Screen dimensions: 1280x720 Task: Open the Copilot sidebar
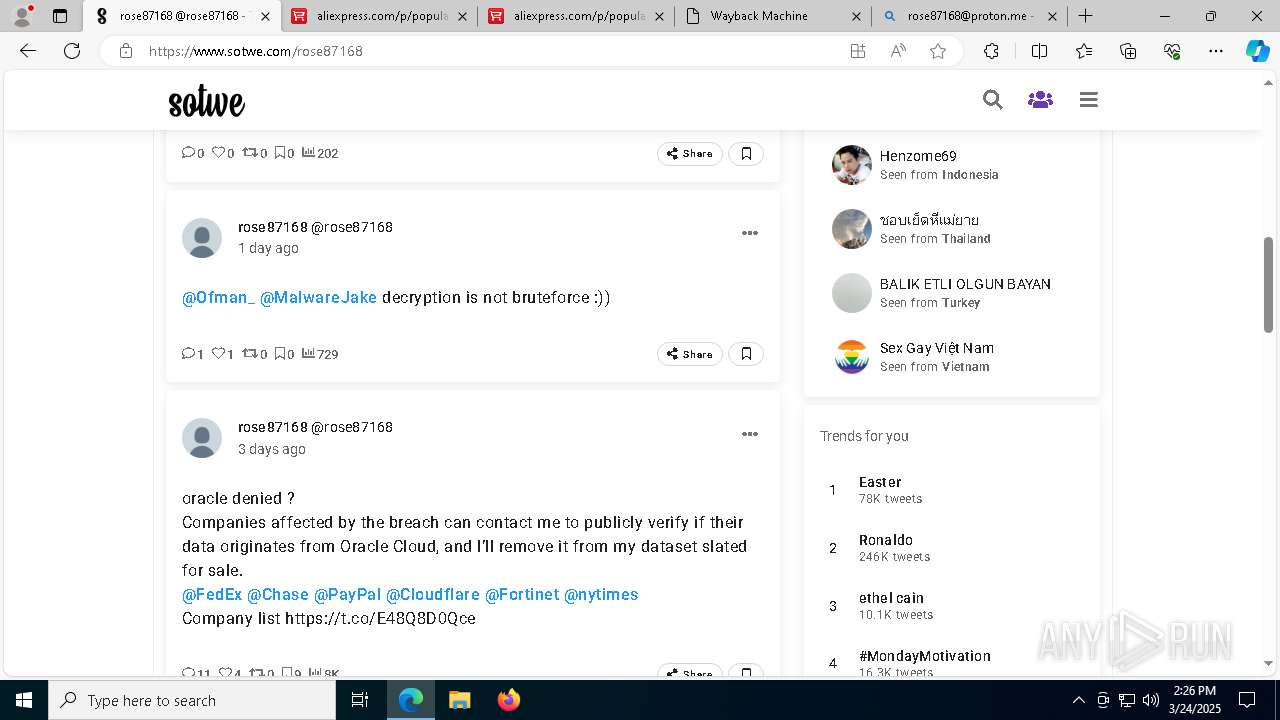coord(1257,51)
